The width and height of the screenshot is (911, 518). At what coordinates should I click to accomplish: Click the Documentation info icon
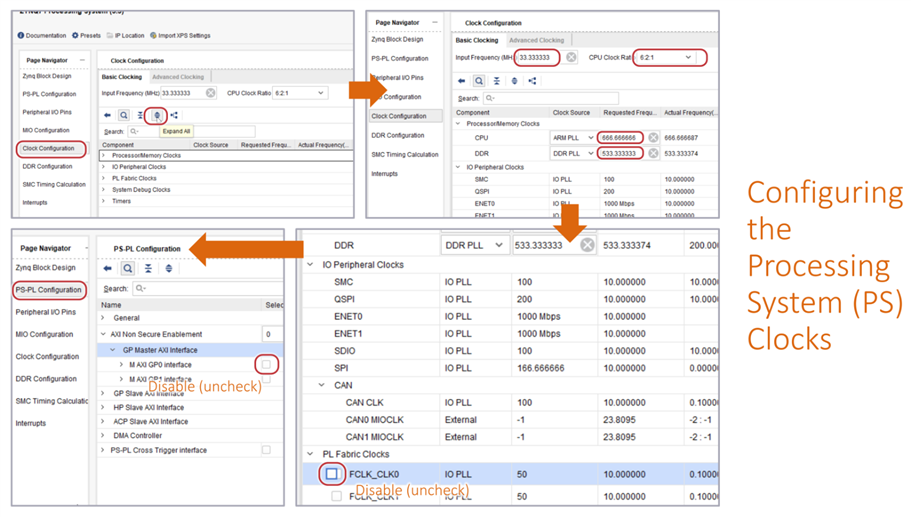[21, 35]
